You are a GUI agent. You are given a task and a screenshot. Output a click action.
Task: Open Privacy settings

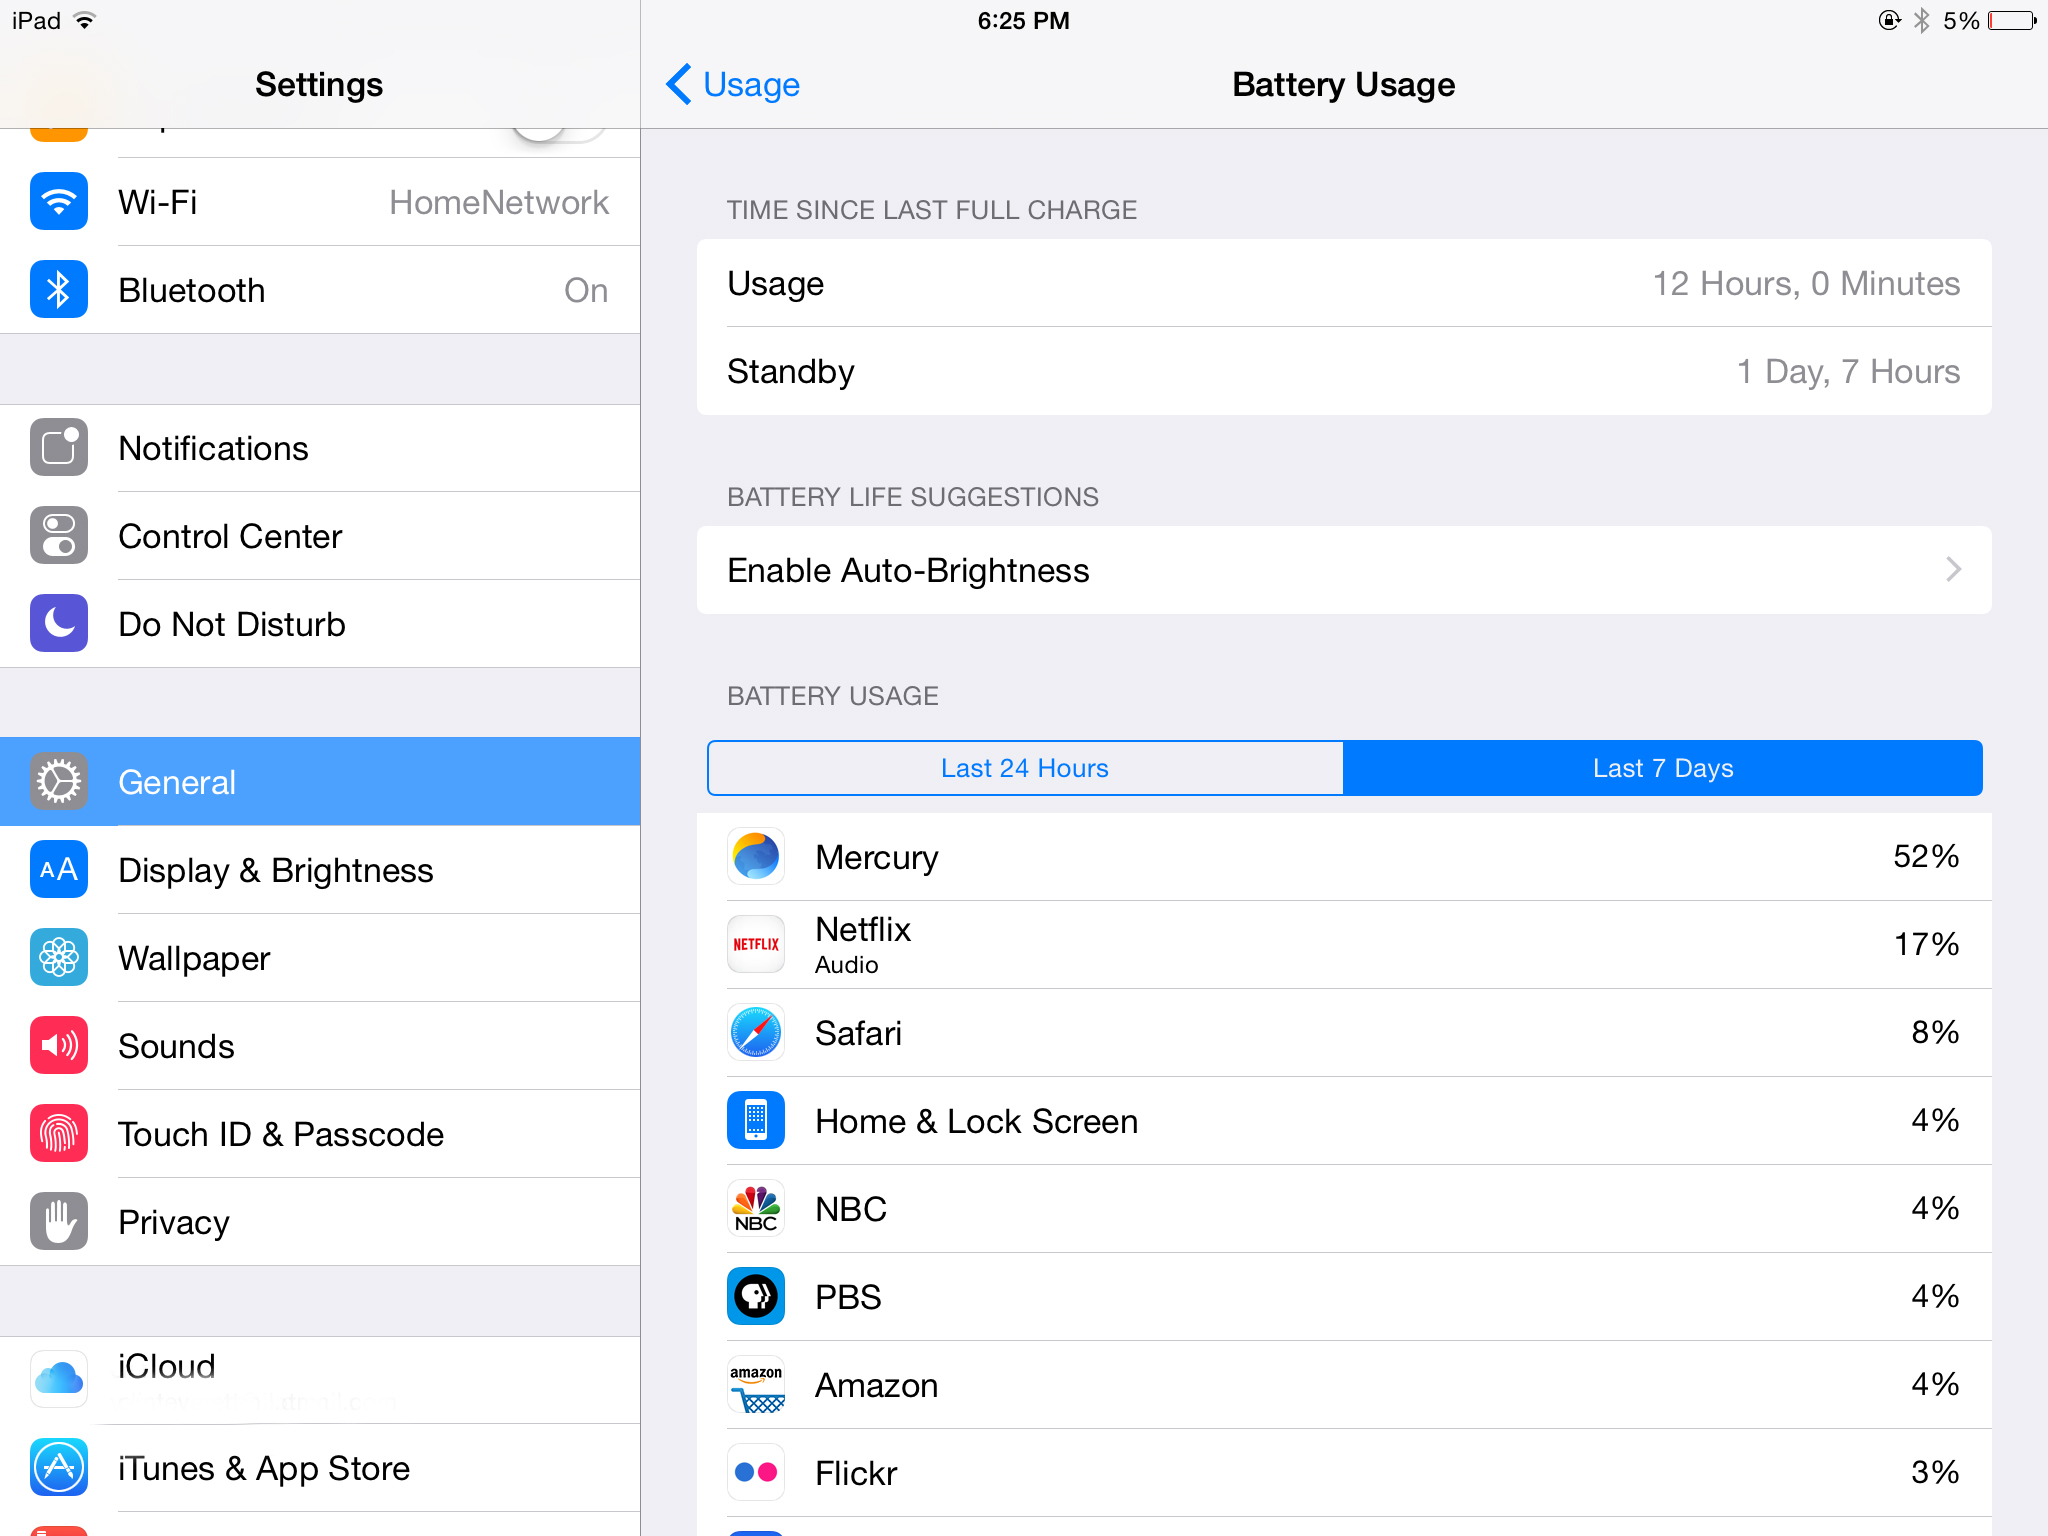[320, 1222]
